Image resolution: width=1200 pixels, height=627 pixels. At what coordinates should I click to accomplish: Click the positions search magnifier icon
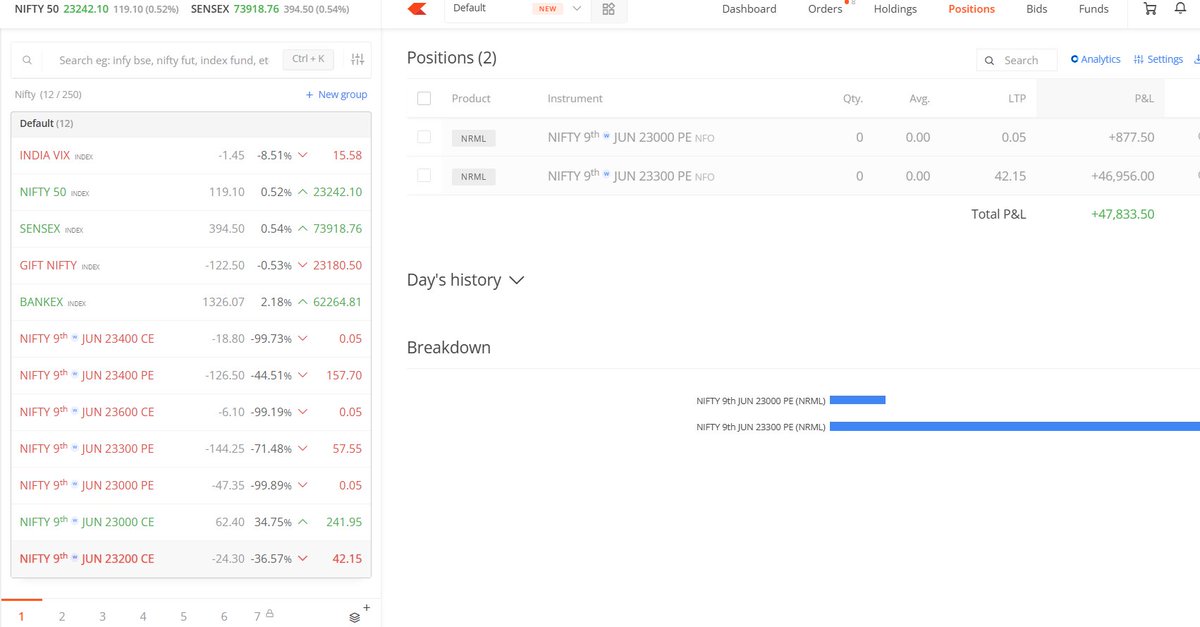(x=990, y=60)
